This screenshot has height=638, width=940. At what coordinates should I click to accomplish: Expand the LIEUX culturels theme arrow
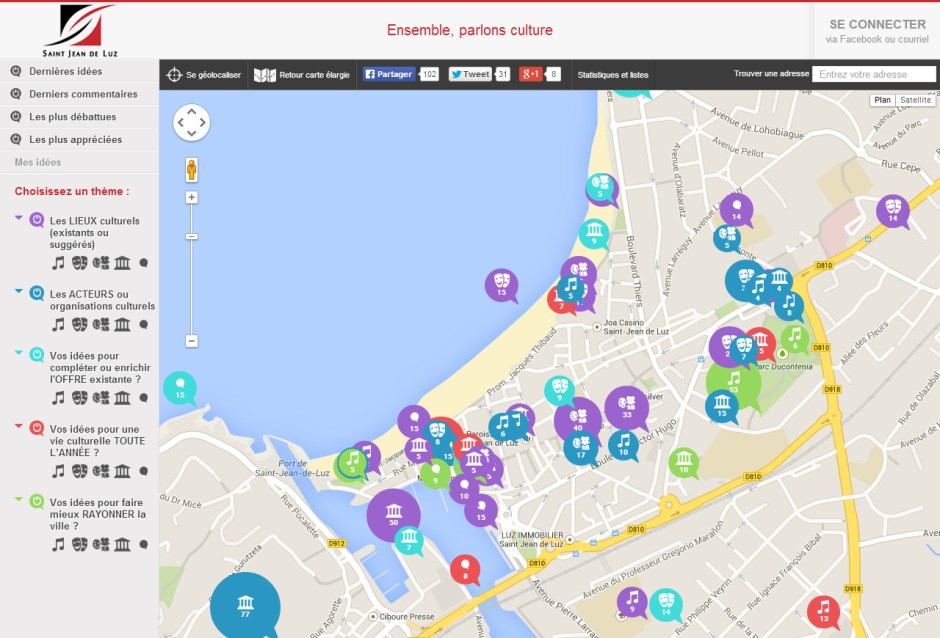[19, 217]
